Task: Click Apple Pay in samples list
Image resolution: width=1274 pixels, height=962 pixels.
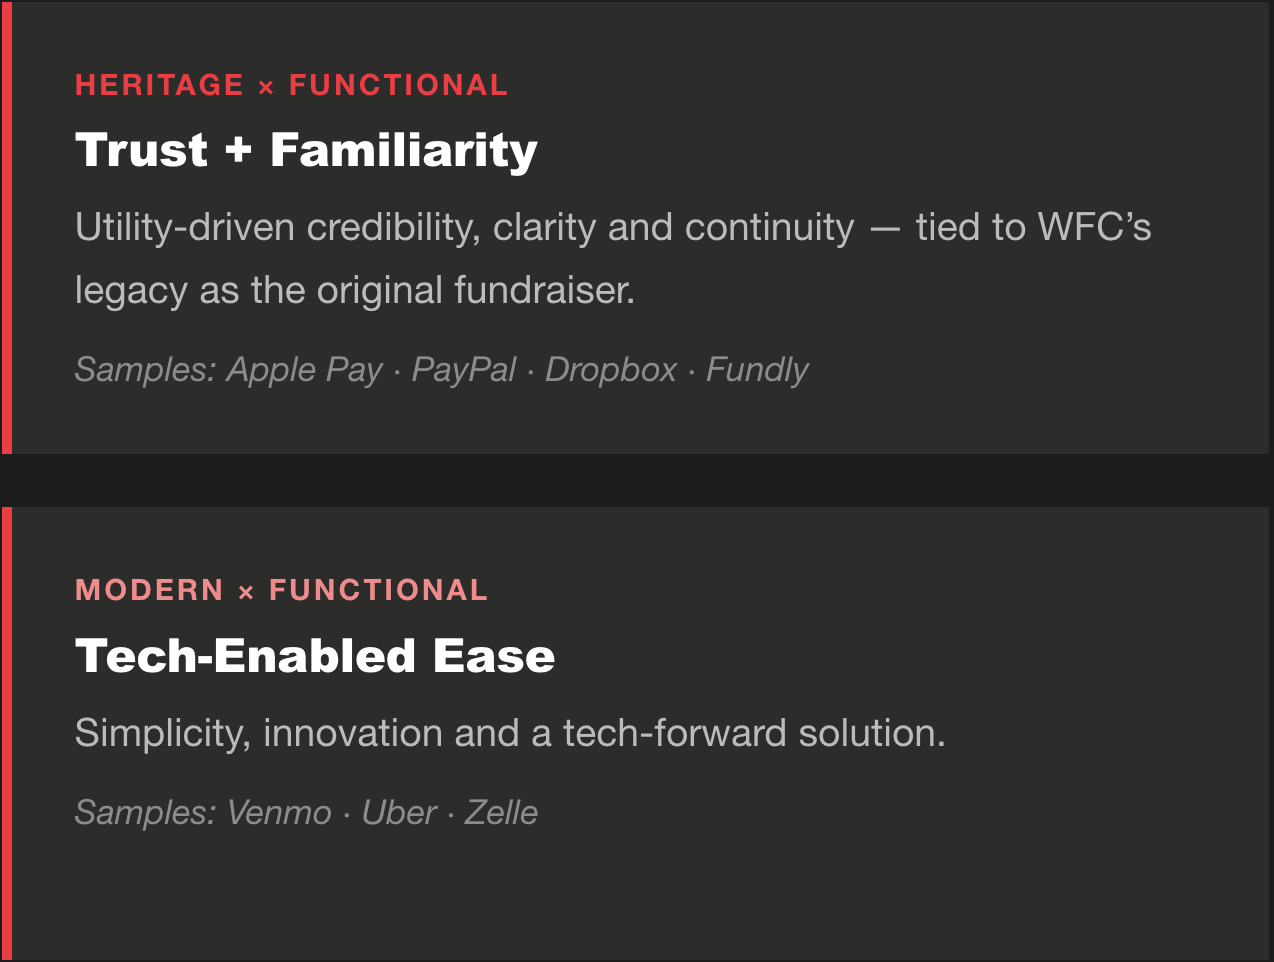Action: click(305, 370)
